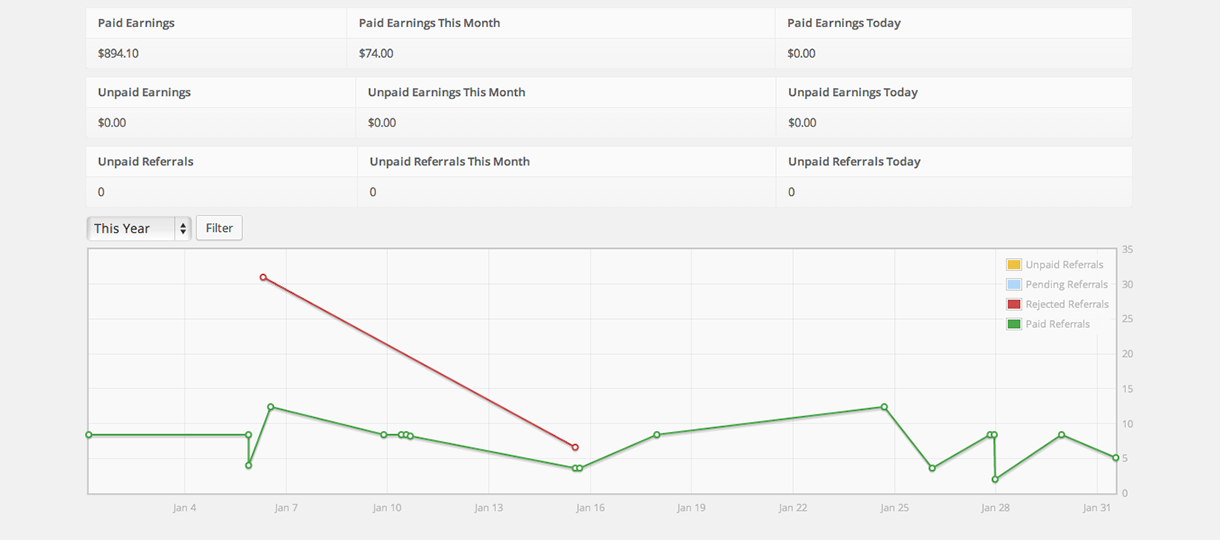
Task: Click the last green point past Jan 31
Action: (1116, 458)
